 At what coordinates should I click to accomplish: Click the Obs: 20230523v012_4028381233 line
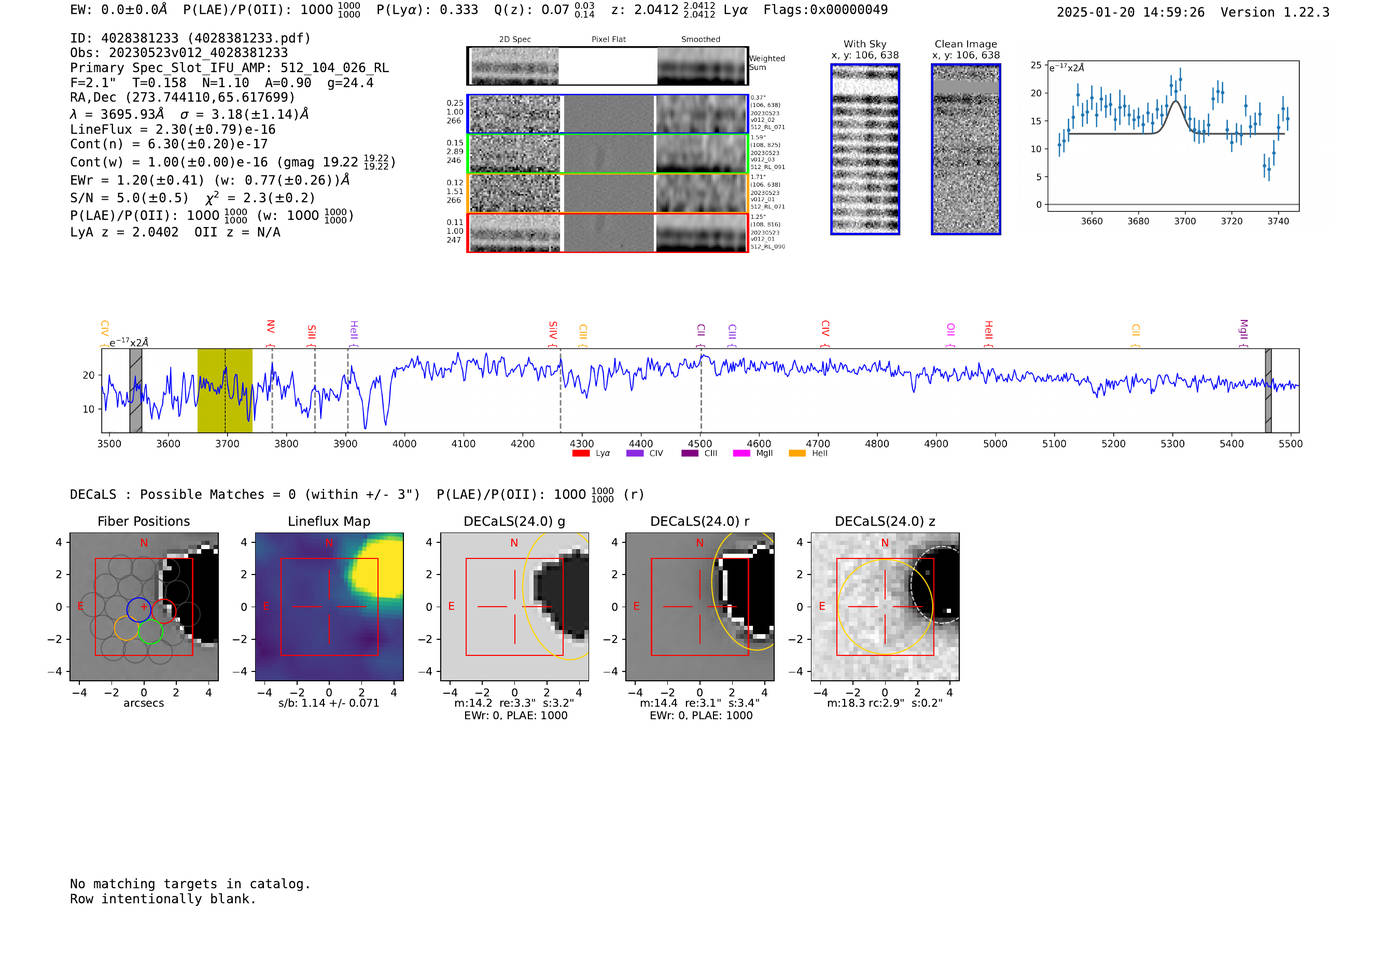179,53
